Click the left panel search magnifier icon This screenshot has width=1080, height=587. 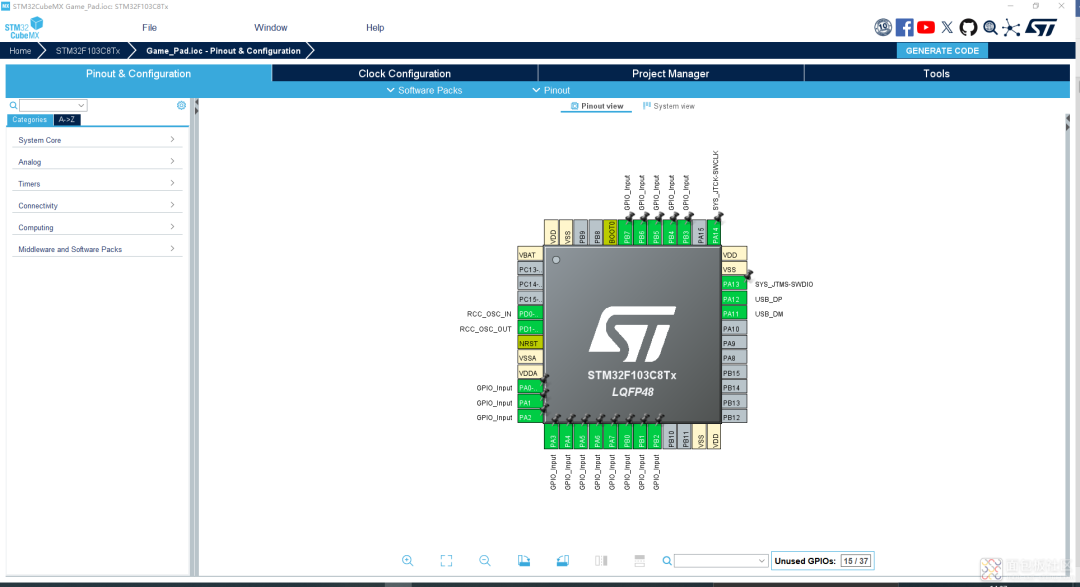(13, 105)
